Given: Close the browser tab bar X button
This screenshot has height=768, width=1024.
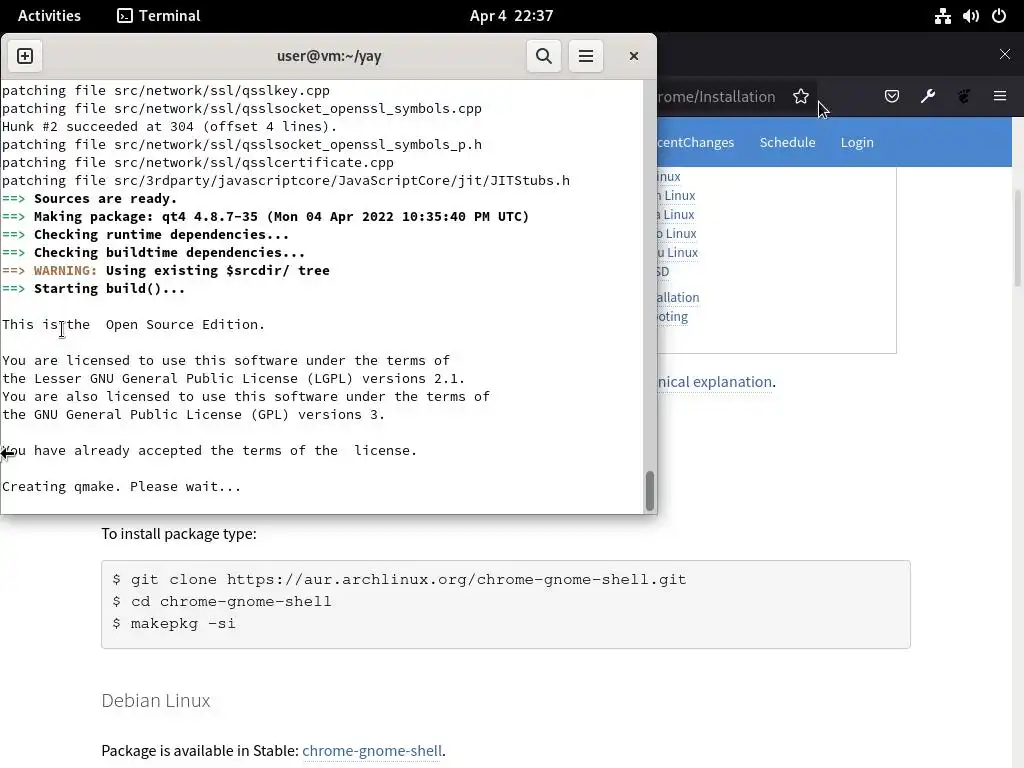Looking at the screenshot, I should [x=1004, y=54].
